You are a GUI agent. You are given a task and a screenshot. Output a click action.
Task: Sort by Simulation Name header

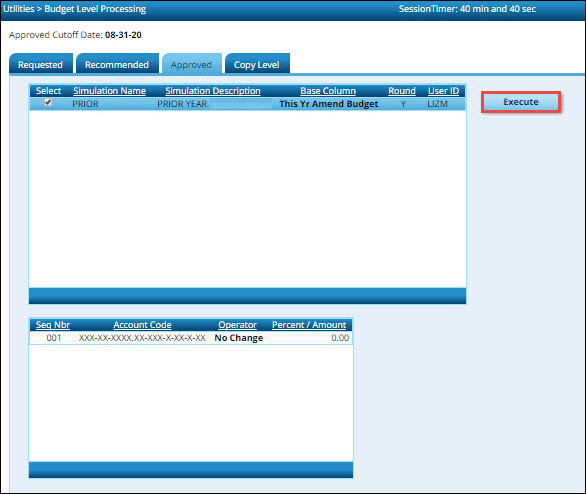(110, 91)
